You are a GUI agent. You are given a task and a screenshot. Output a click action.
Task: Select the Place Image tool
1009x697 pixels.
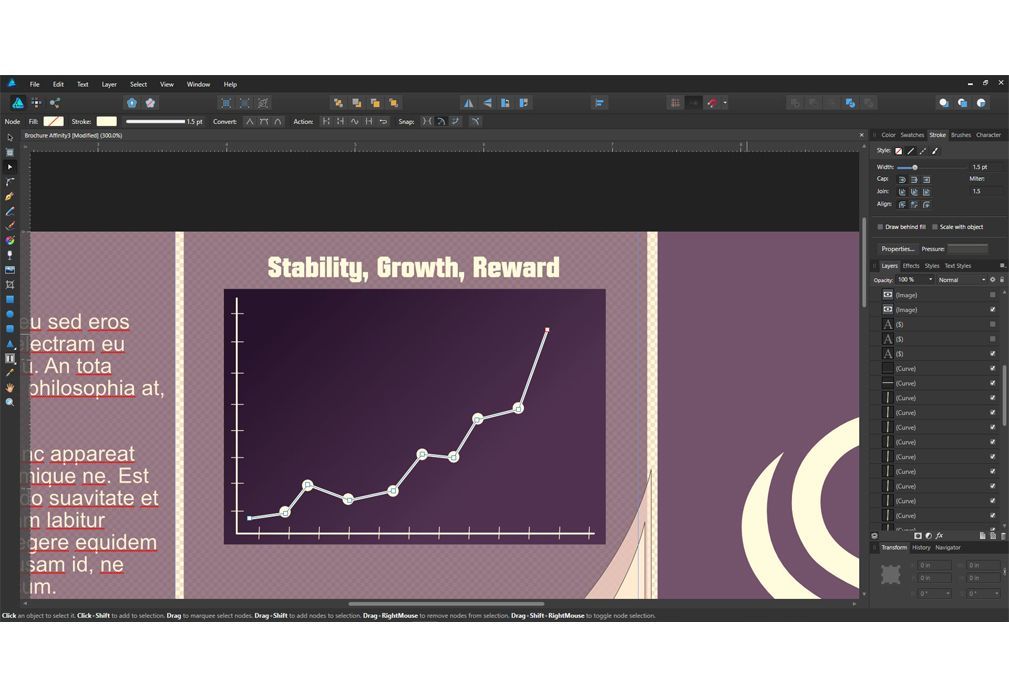tap(10, 270)
